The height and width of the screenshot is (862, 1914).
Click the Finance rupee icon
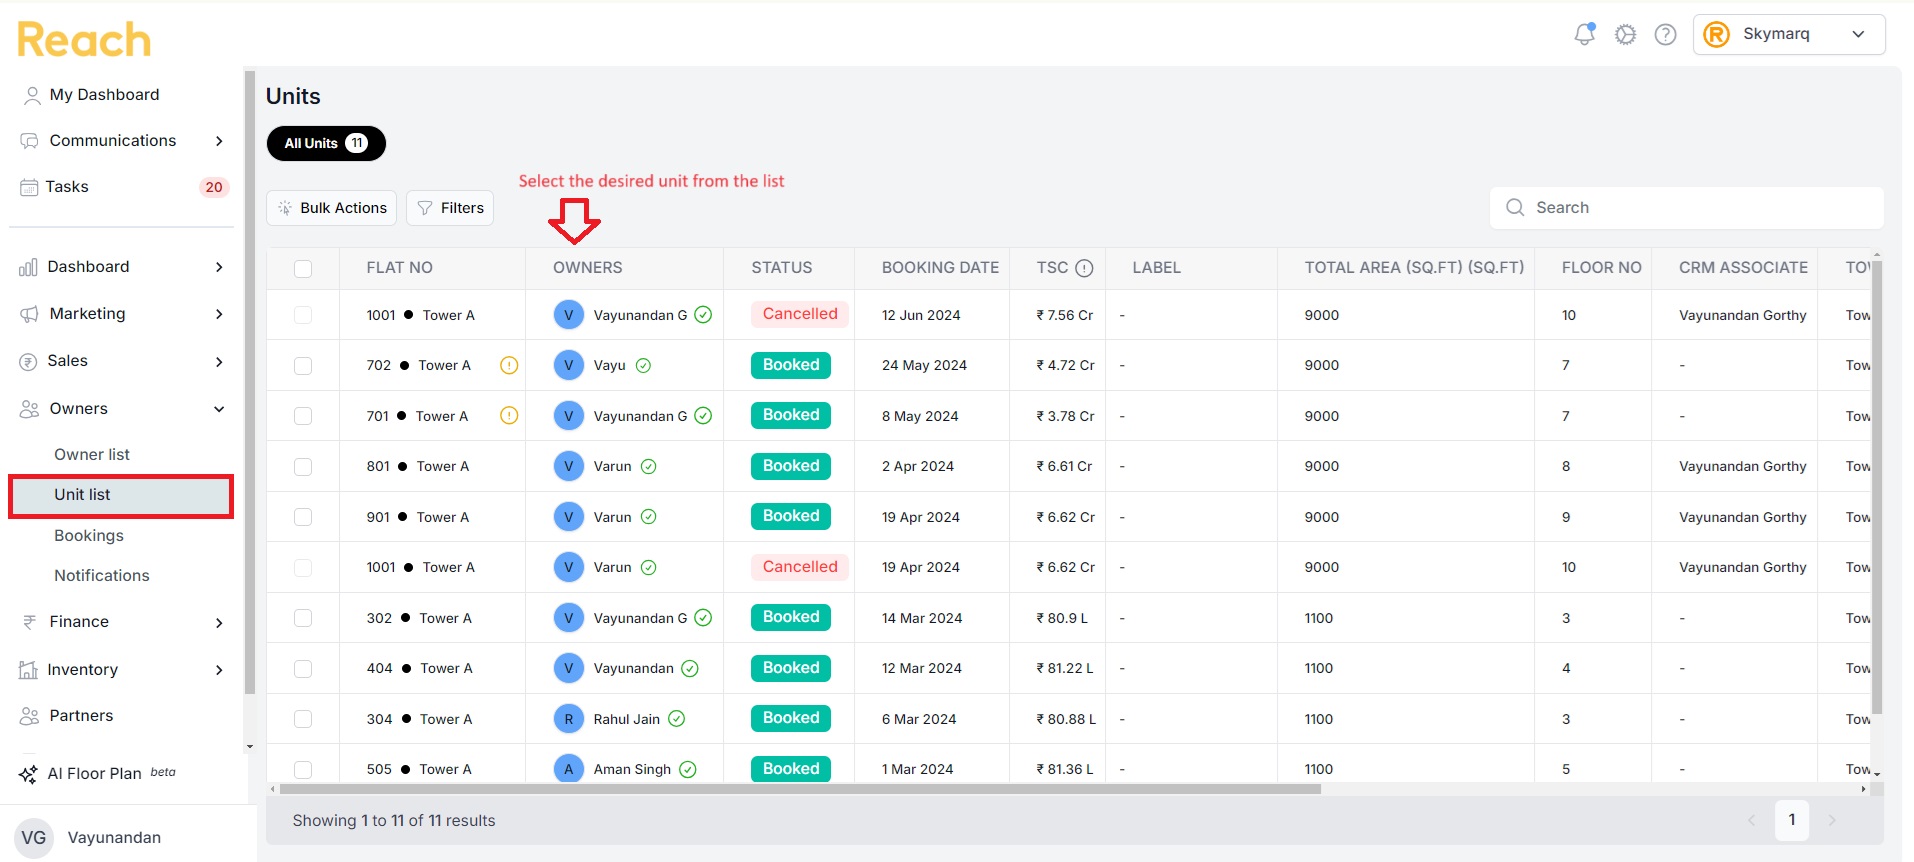coord(29,622)
